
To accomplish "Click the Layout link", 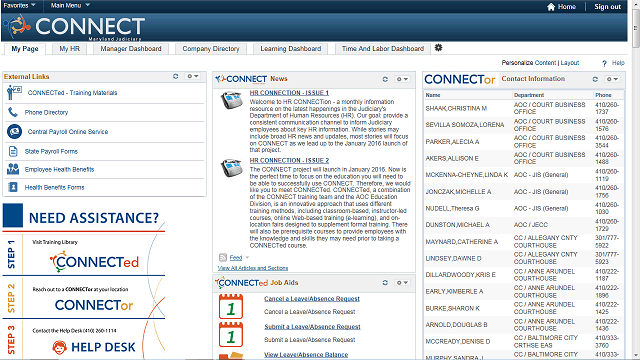I will pos(570,63).
